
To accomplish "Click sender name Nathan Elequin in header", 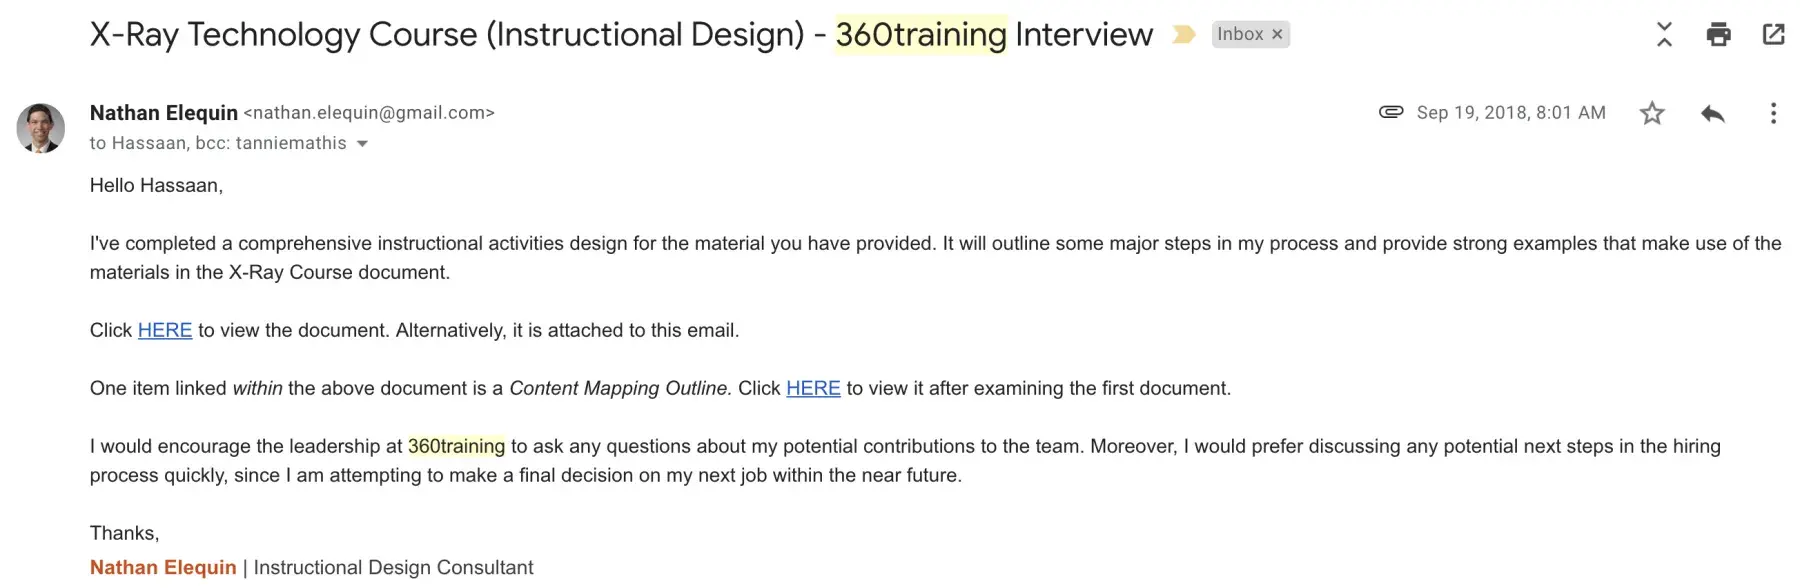I will [164, 113].
